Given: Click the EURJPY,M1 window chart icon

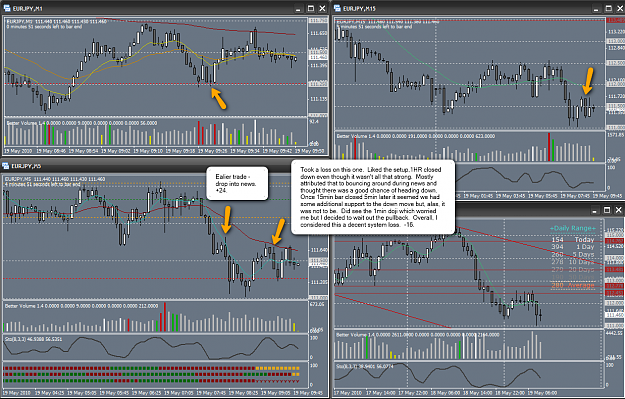Looking at the screenshot, I should (x=6, y=8).
